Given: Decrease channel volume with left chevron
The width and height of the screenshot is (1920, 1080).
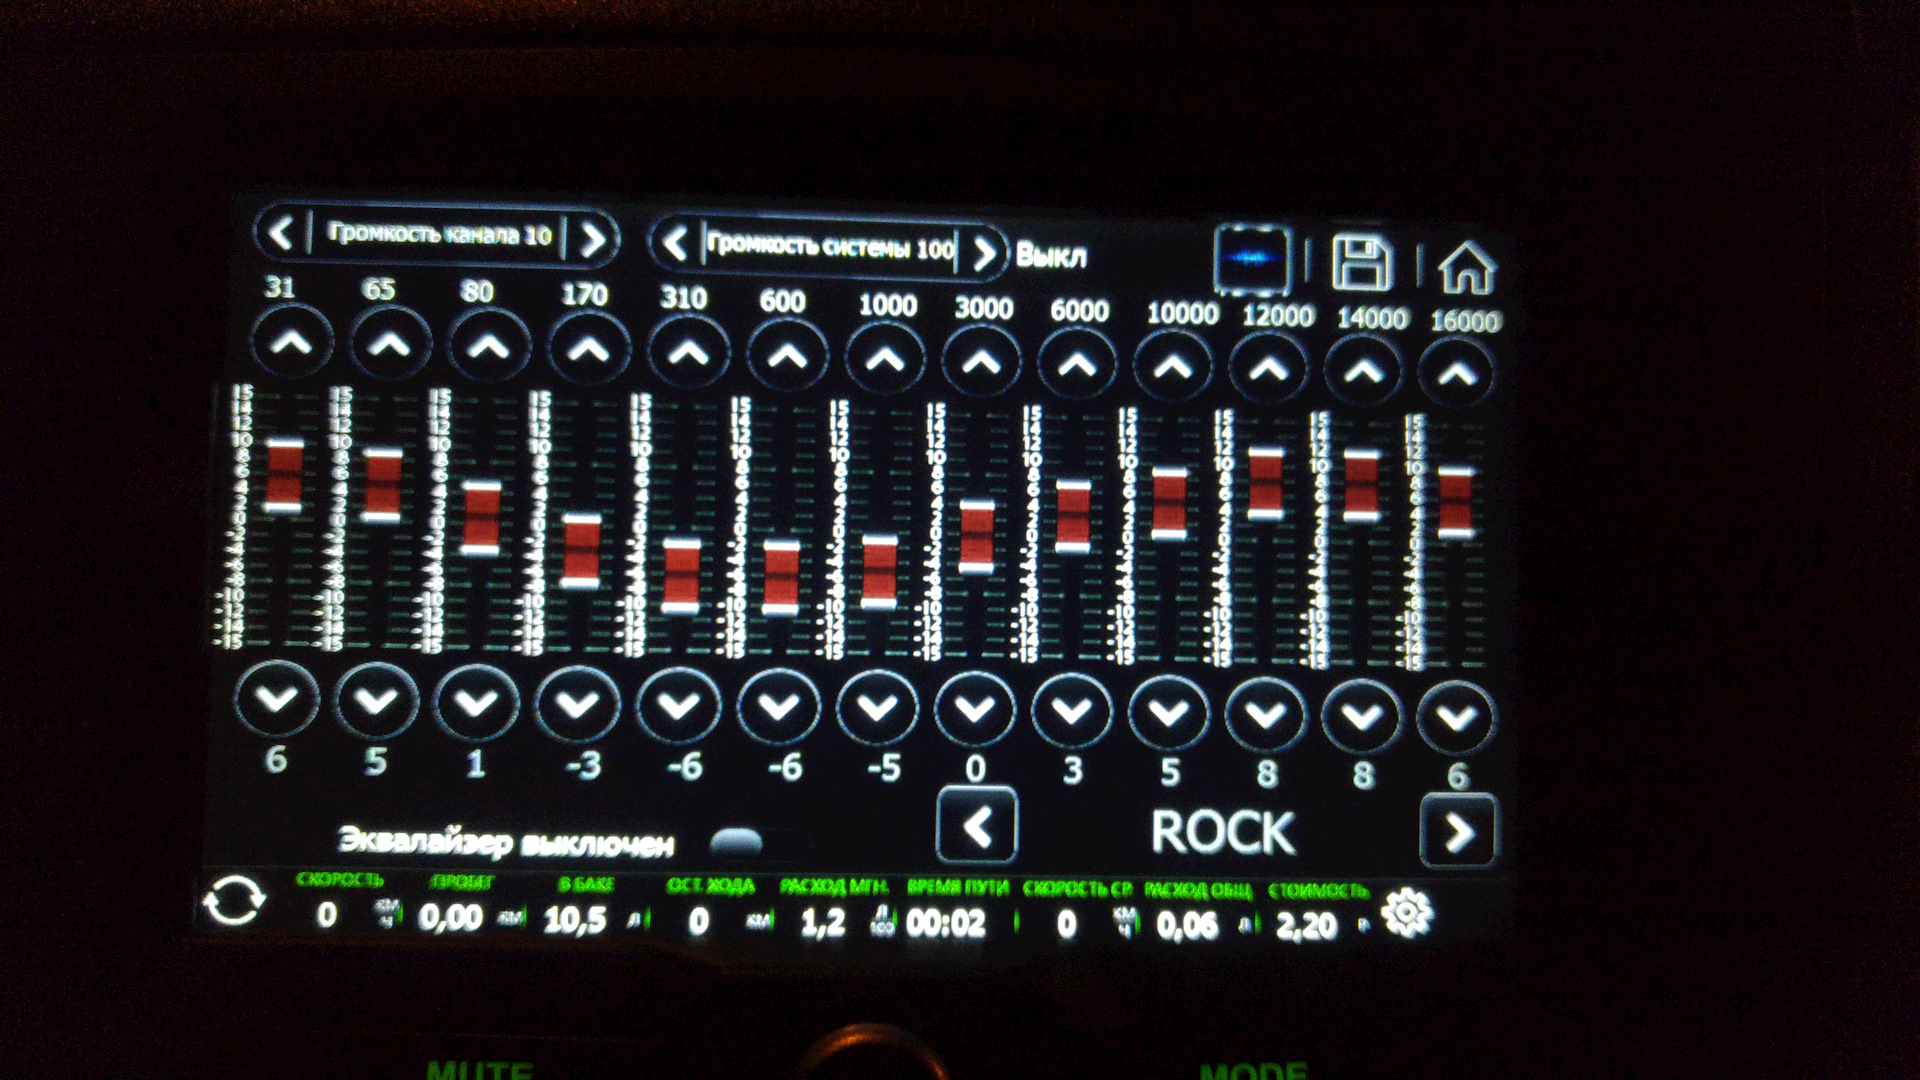Looking at the screenshot, I should point(281,233).
